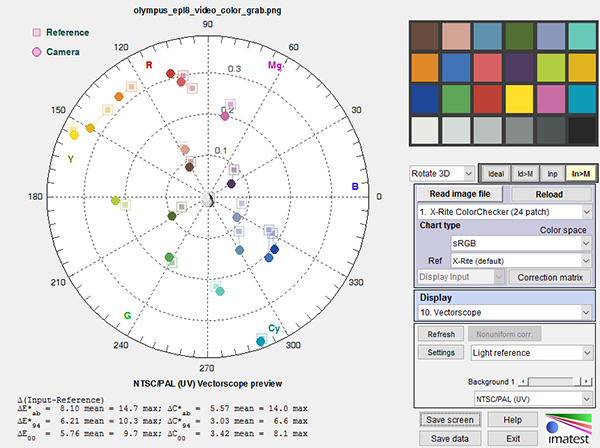600x448 pixels.
Task: Click the red patch in third row
Action: tap(488, 99)
